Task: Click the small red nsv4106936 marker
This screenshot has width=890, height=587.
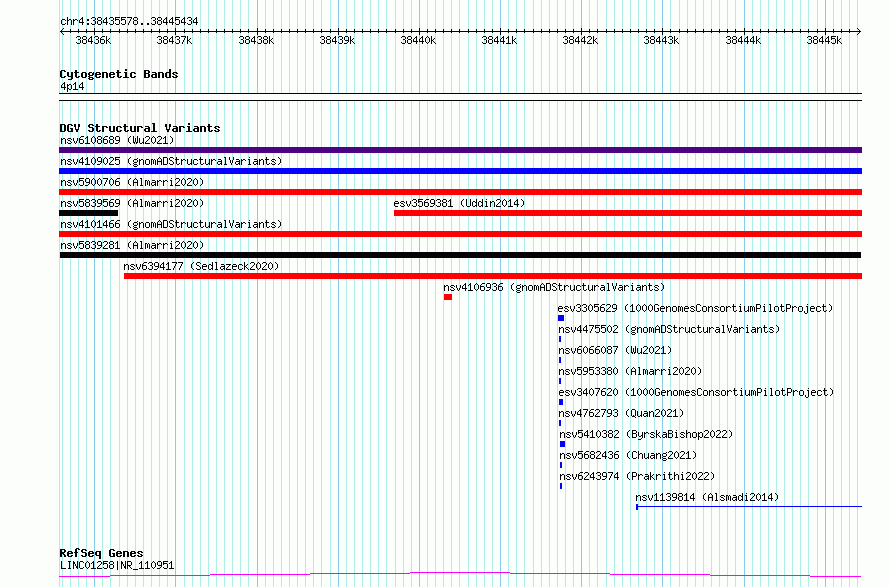Action: (x=448, y=297)
